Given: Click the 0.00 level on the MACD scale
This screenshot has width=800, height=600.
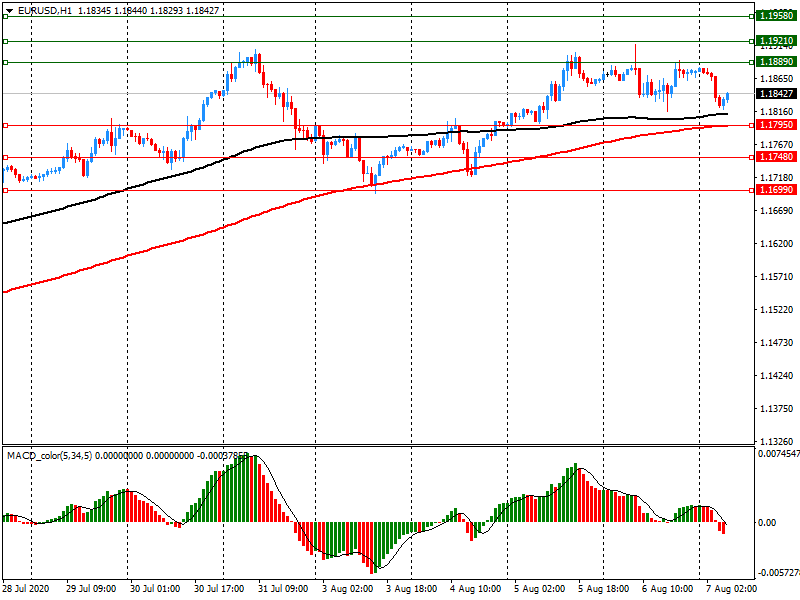Looking at the screenshot, I should [767, 522].
